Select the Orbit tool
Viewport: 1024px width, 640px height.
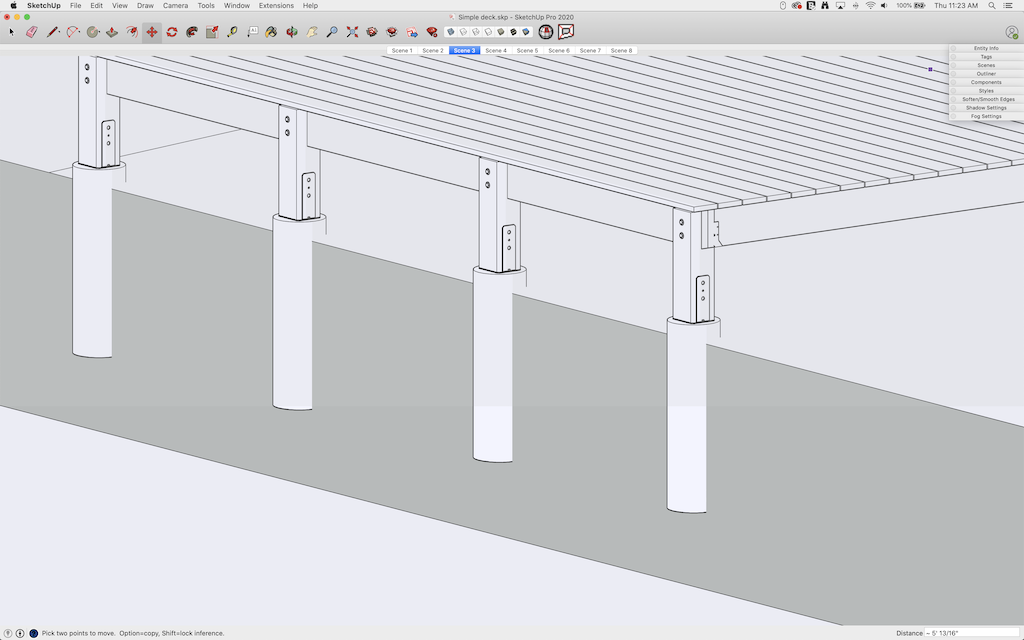291,32
